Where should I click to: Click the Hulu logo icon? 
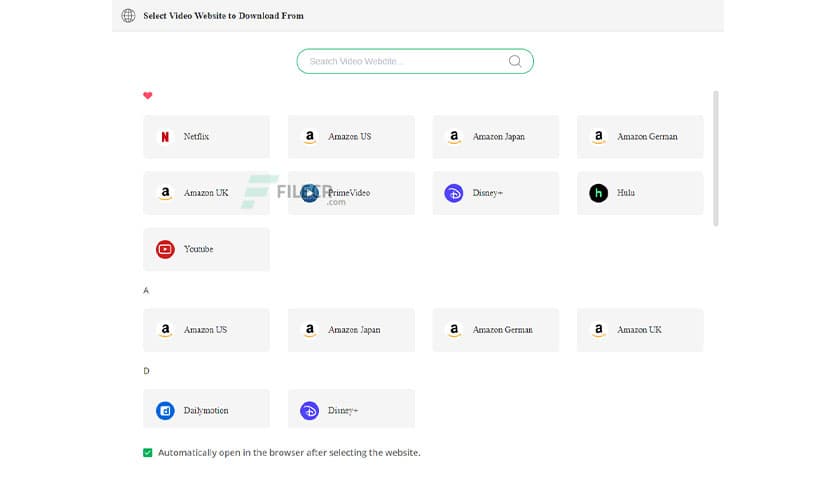[x=598, y=193]
